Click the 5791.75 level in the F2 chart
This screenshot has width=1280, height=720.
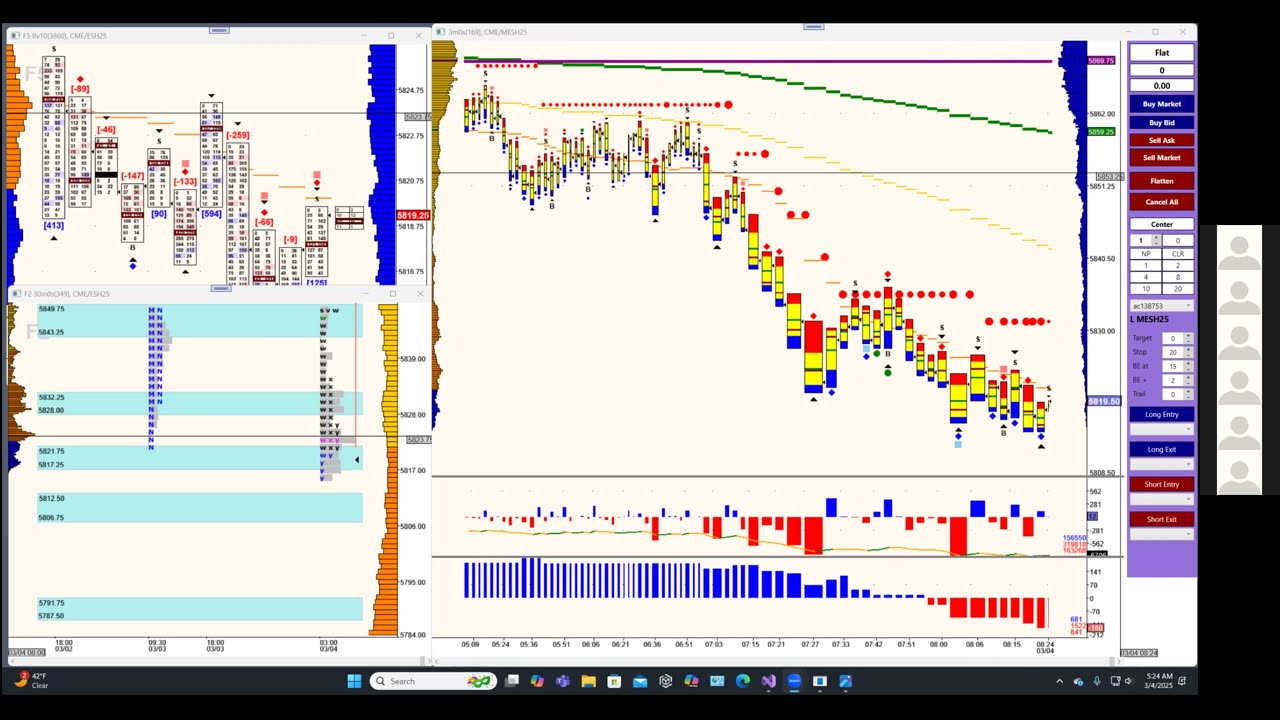(x=51, y=603)
